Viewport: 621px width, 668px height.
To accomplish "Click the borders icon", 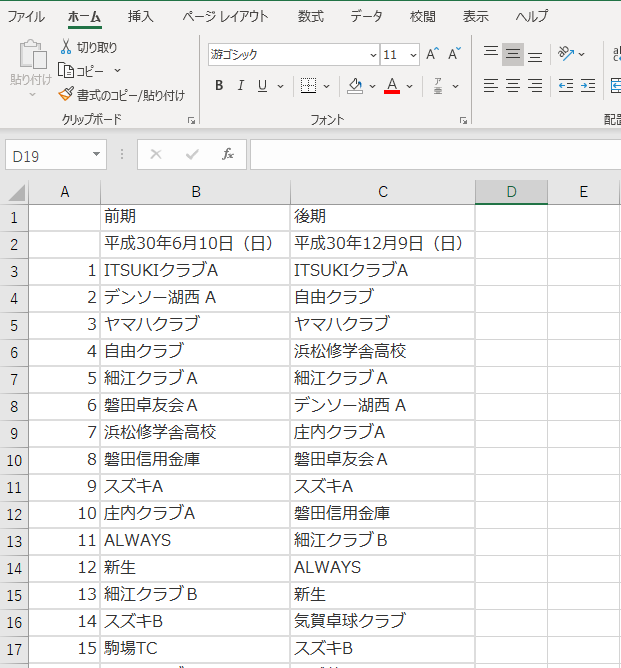I will [309, 86].
